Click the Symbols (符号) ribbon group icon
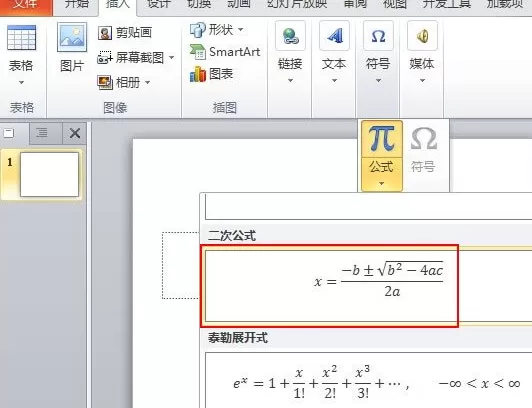Viewport: 532px width, 408px height. click(x=378, y=36)
